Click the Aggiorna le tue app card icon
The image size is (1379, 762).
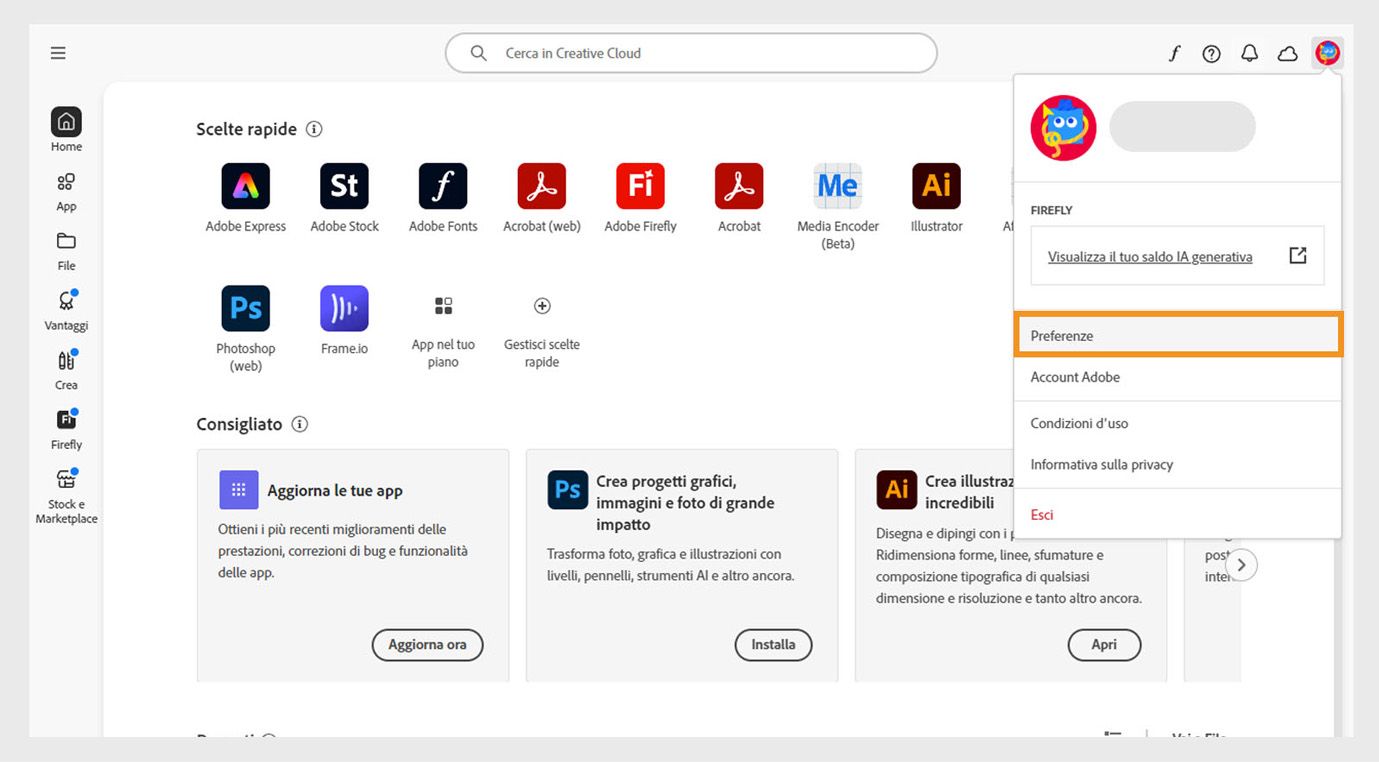[239, 490]
